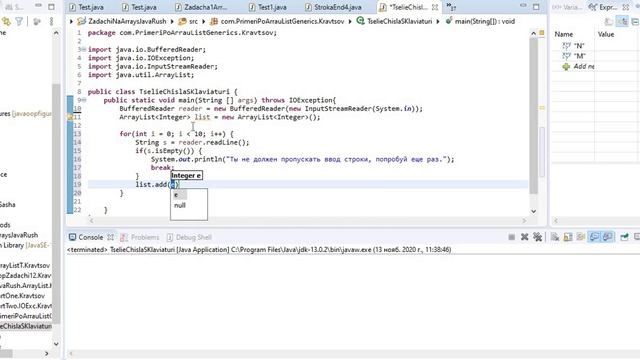Viewport: 640px width, 360px height.
Task: Click Remove Launch single X icon in Console
Action: 524,237
